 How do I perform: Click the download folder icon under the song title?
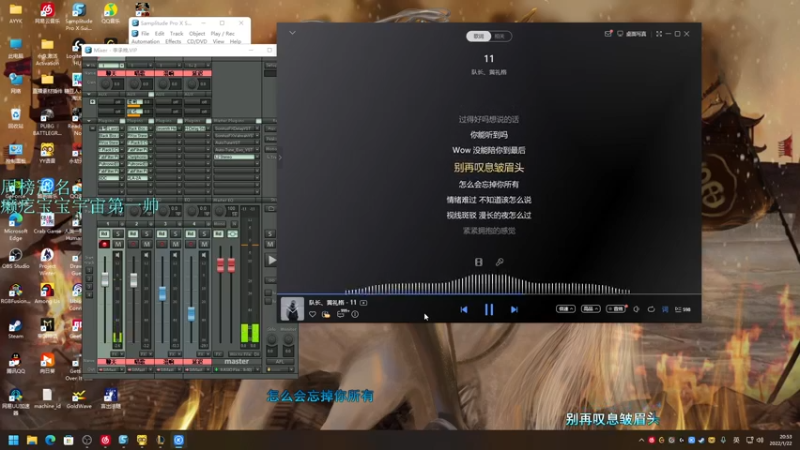click(326, 314)
